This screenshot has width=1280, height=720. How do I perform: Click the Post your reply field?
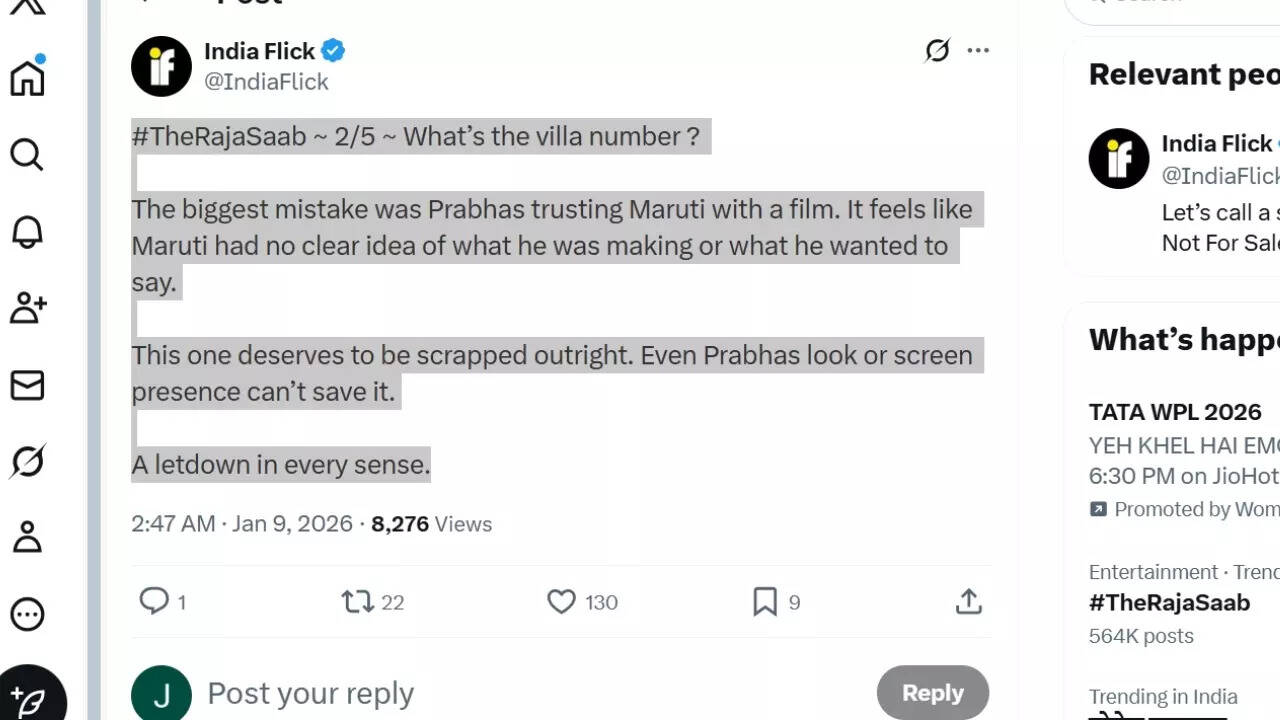[310, 692]
